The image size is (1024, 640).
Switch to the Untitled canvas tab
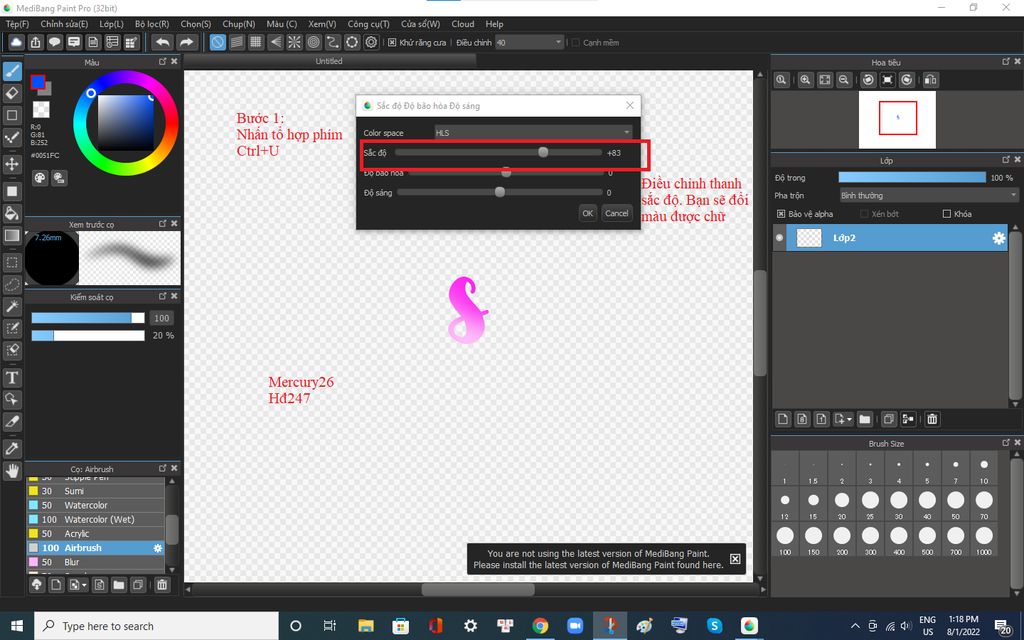[x=329, y=61]
